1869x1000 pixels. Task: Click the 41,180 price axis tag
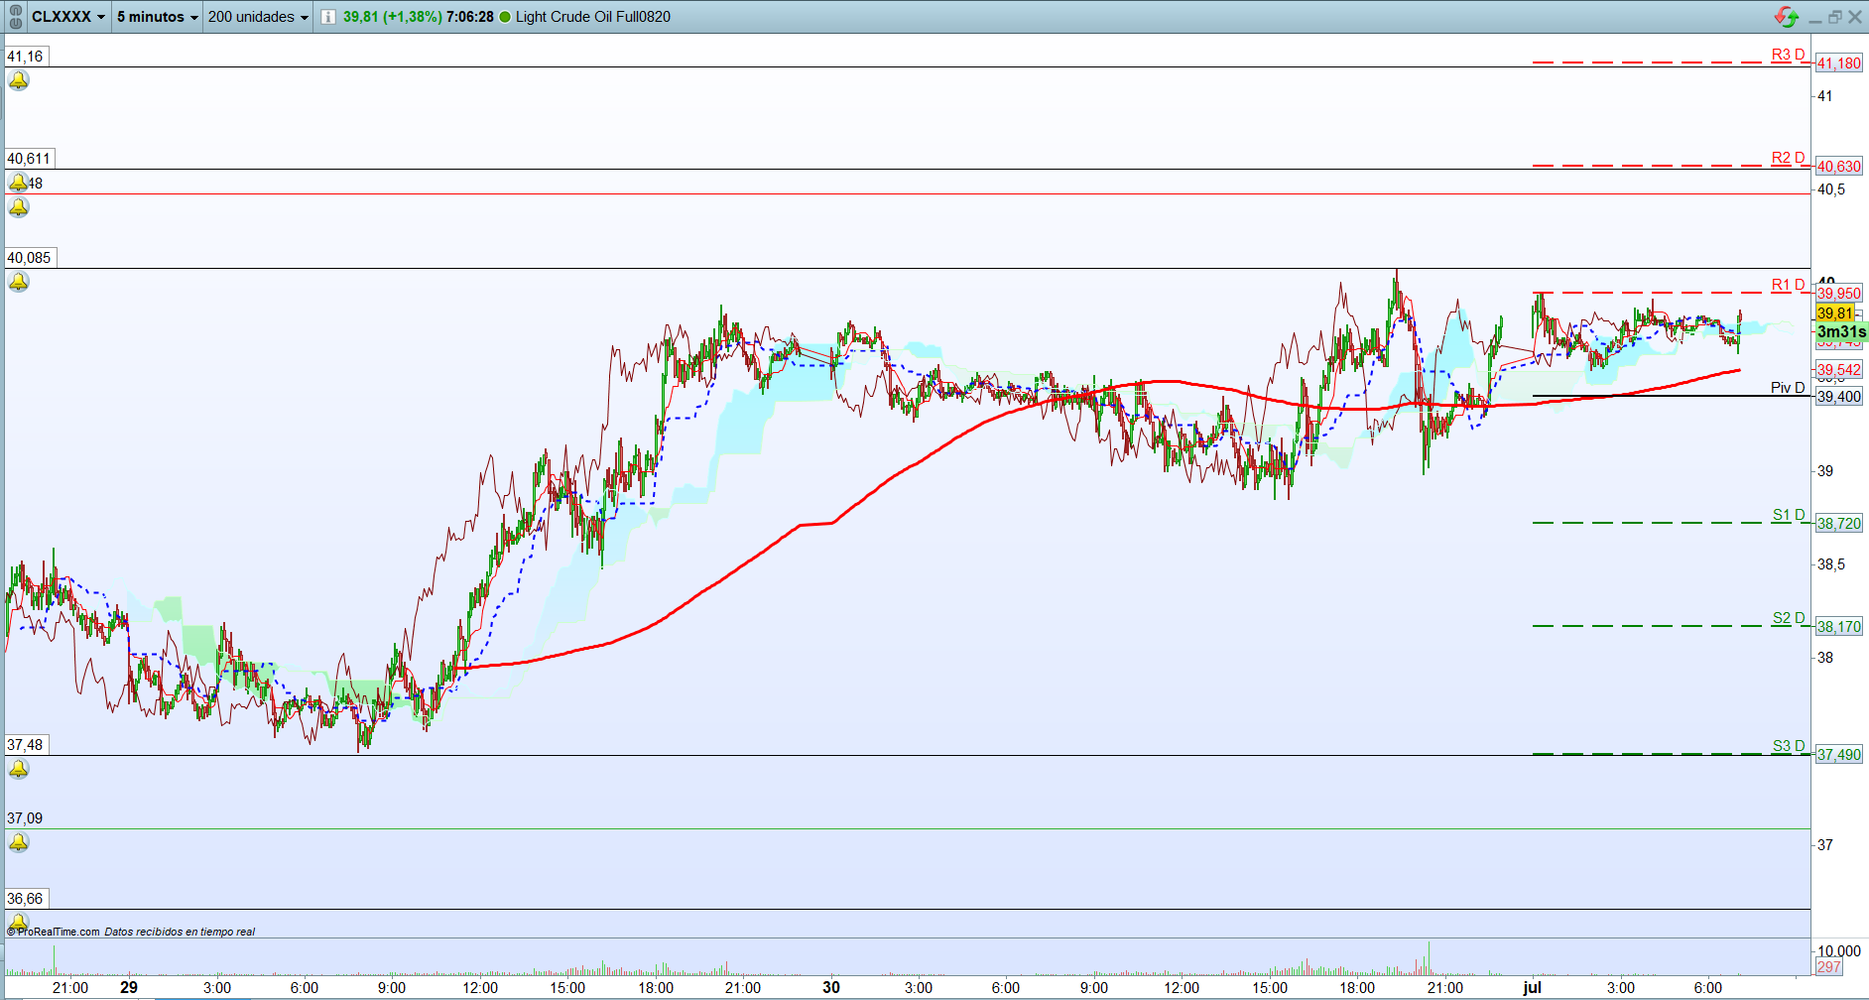click(x=1839, y=63)
